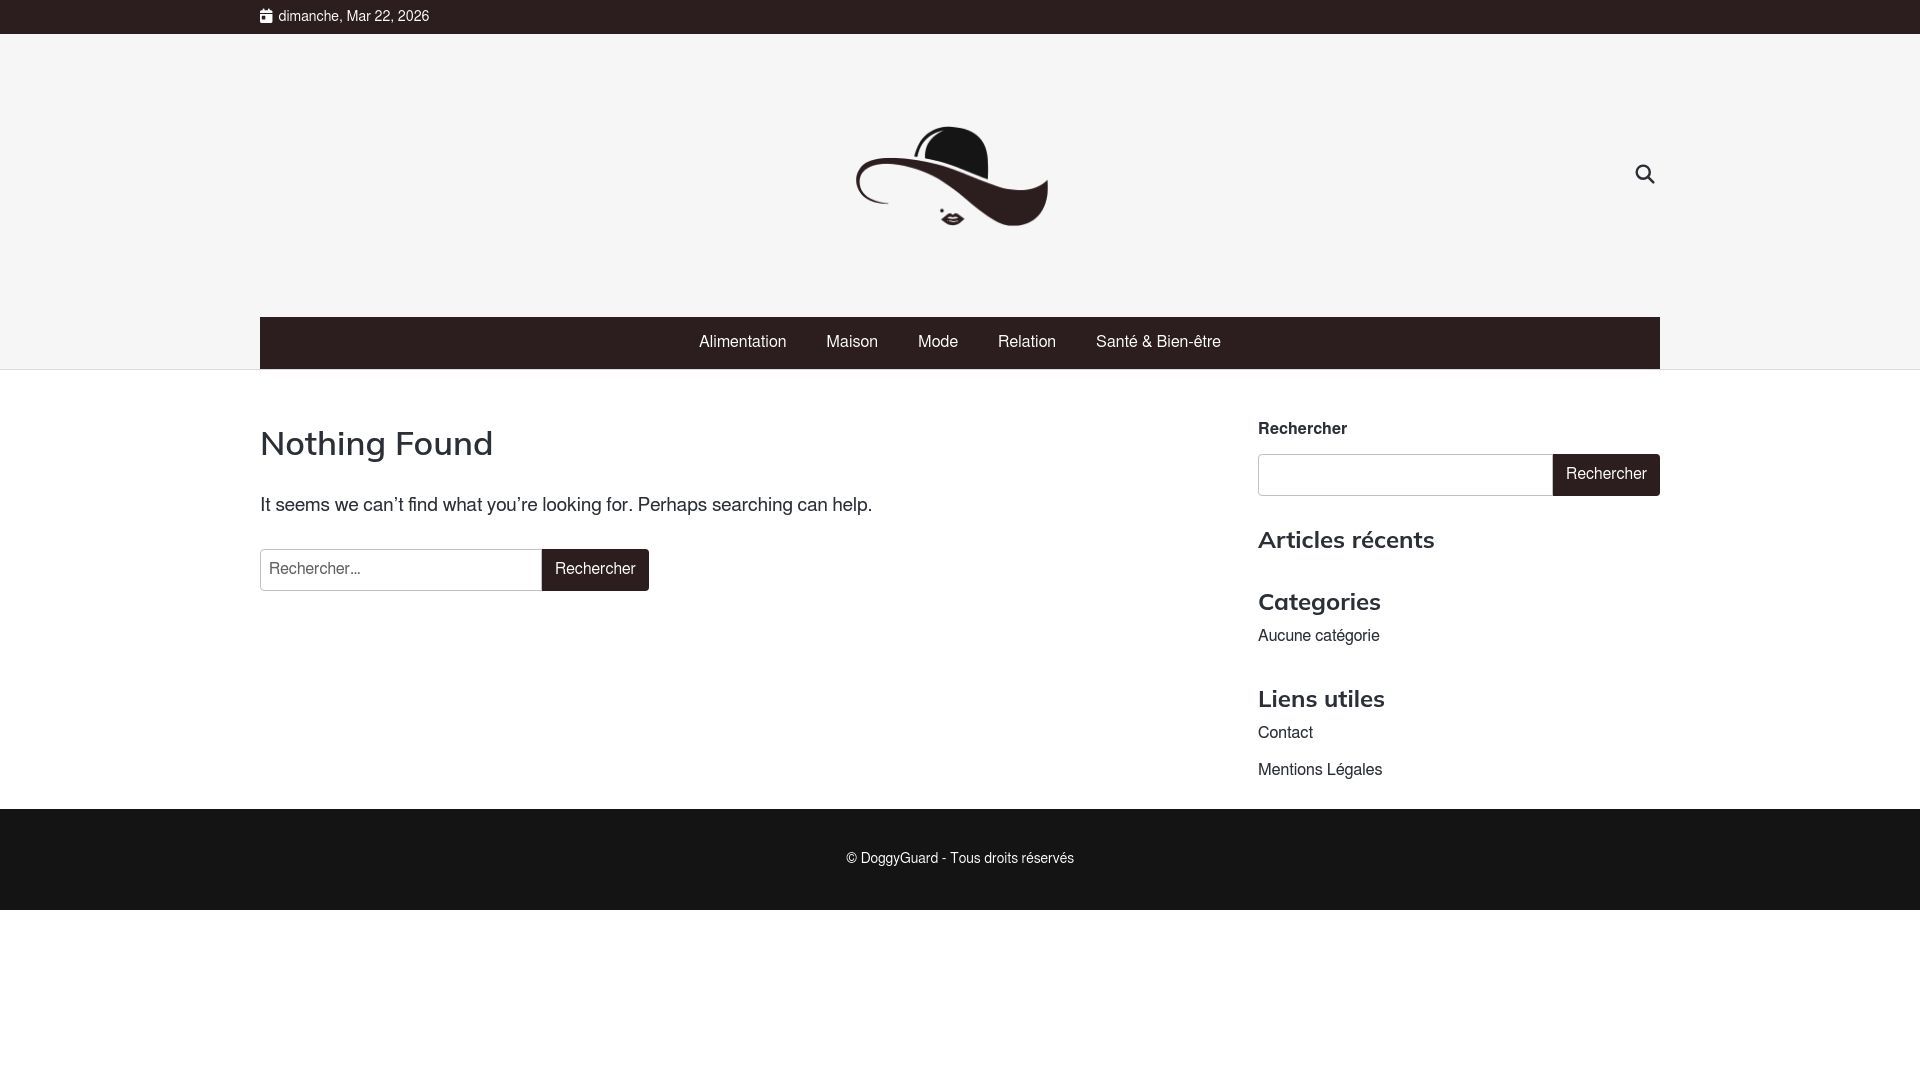
Task: Click the sidebar Rechercher button
Action: (1606, 475)
